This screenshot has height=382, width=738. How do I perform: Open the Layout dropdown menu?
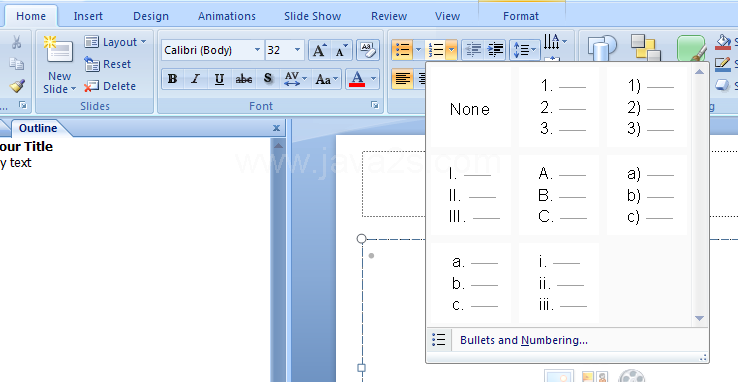115,42
